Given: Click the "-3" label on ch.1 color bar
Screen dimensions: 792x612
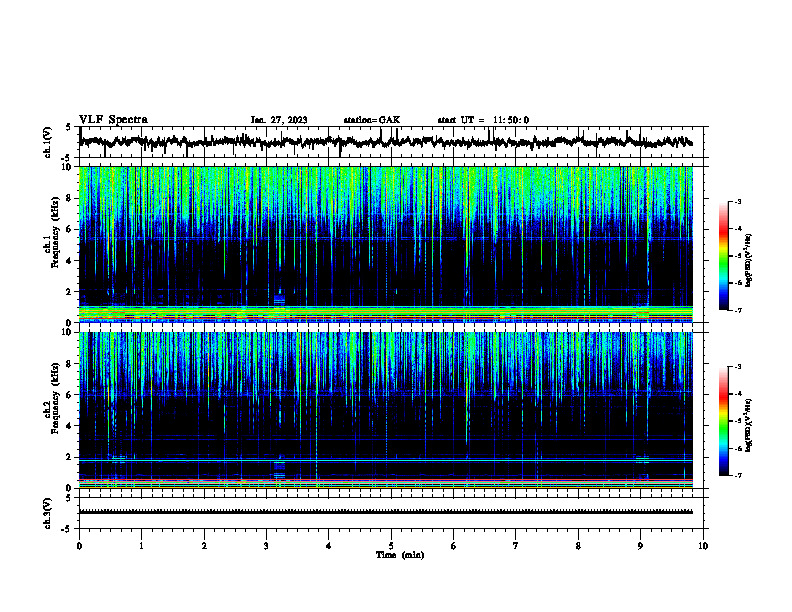Looking at the screenshot, I should click(x=738, y=201).
